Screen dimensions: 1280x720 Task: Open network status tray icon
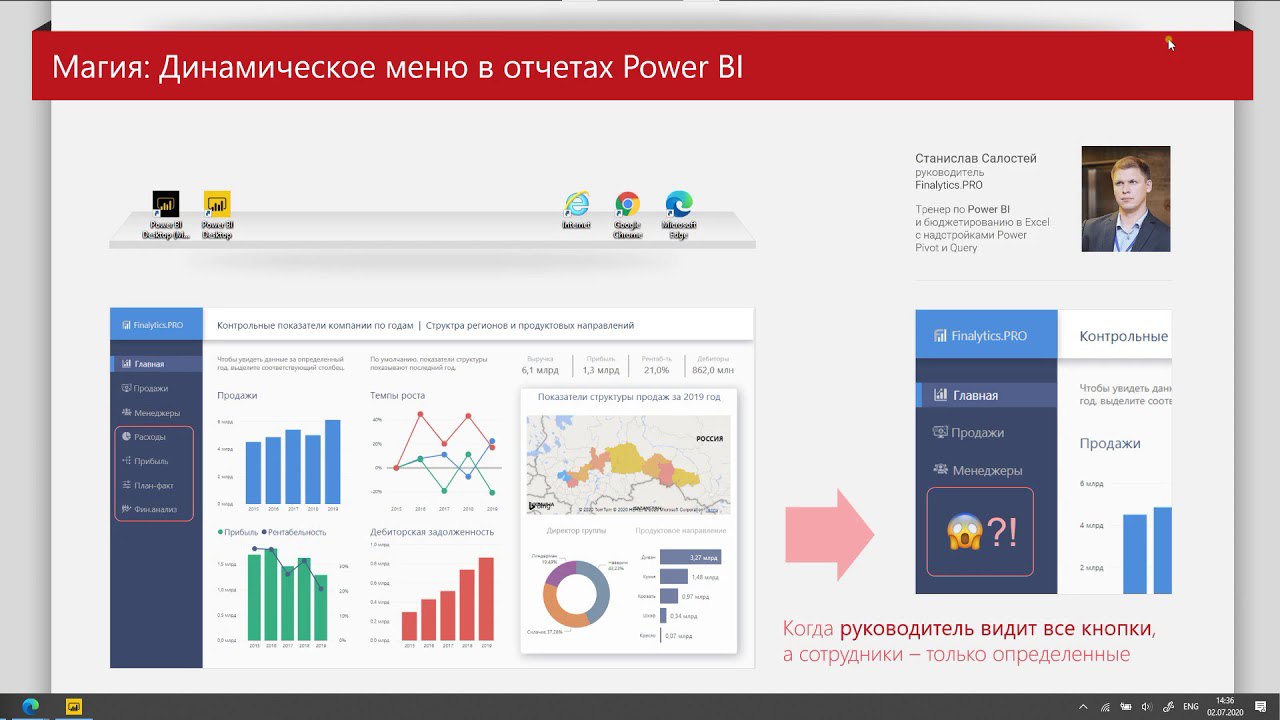pos(1105,706)
